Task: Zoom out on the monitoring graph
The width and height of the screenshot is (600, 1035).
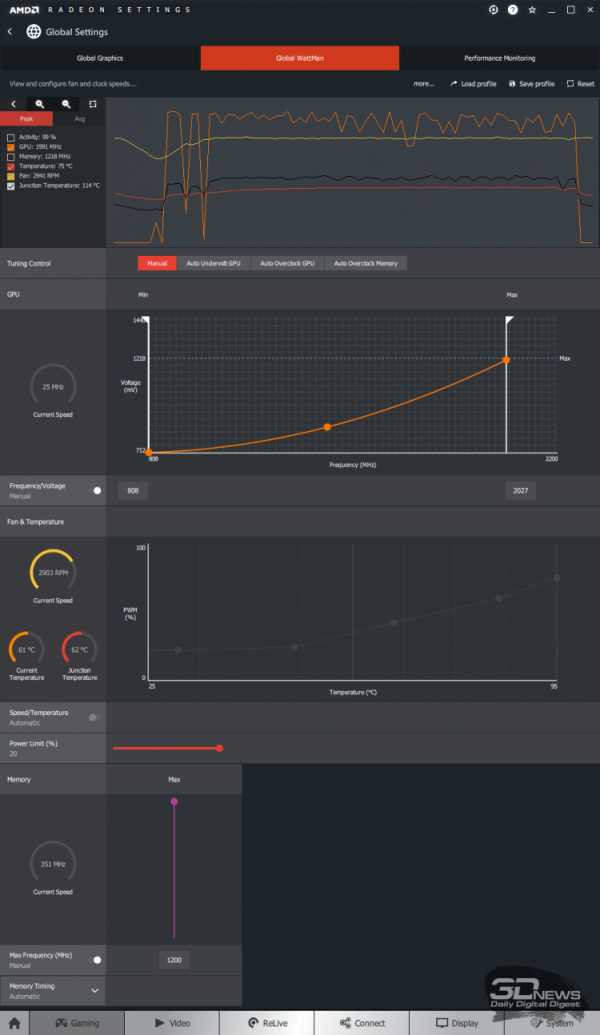Action: [x=66, y=104]
